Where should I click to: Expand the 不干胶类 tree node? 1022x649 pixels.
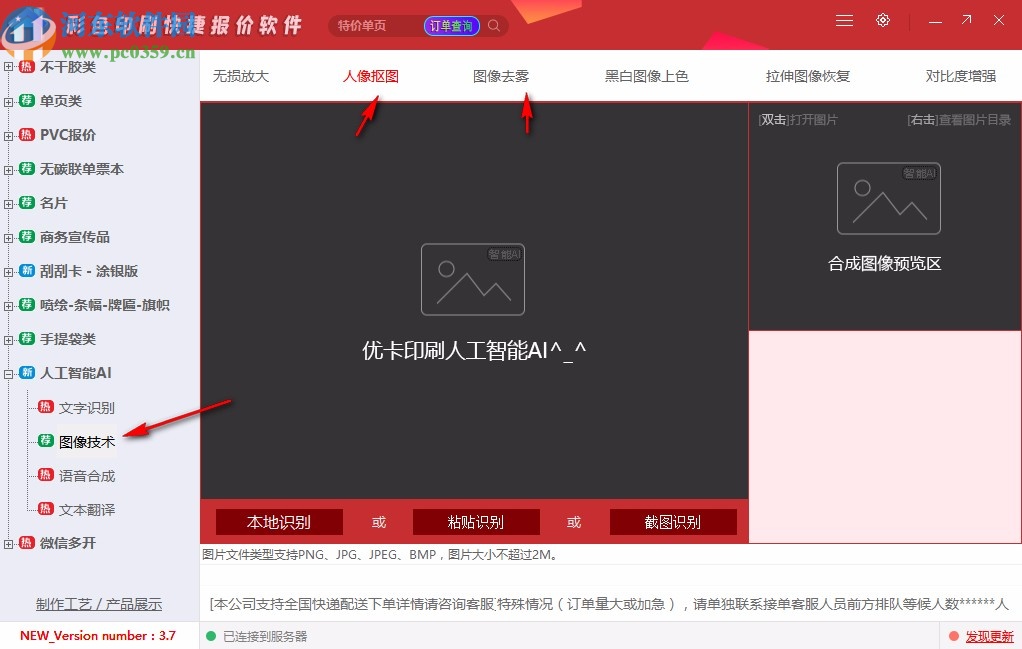(8, 66)
